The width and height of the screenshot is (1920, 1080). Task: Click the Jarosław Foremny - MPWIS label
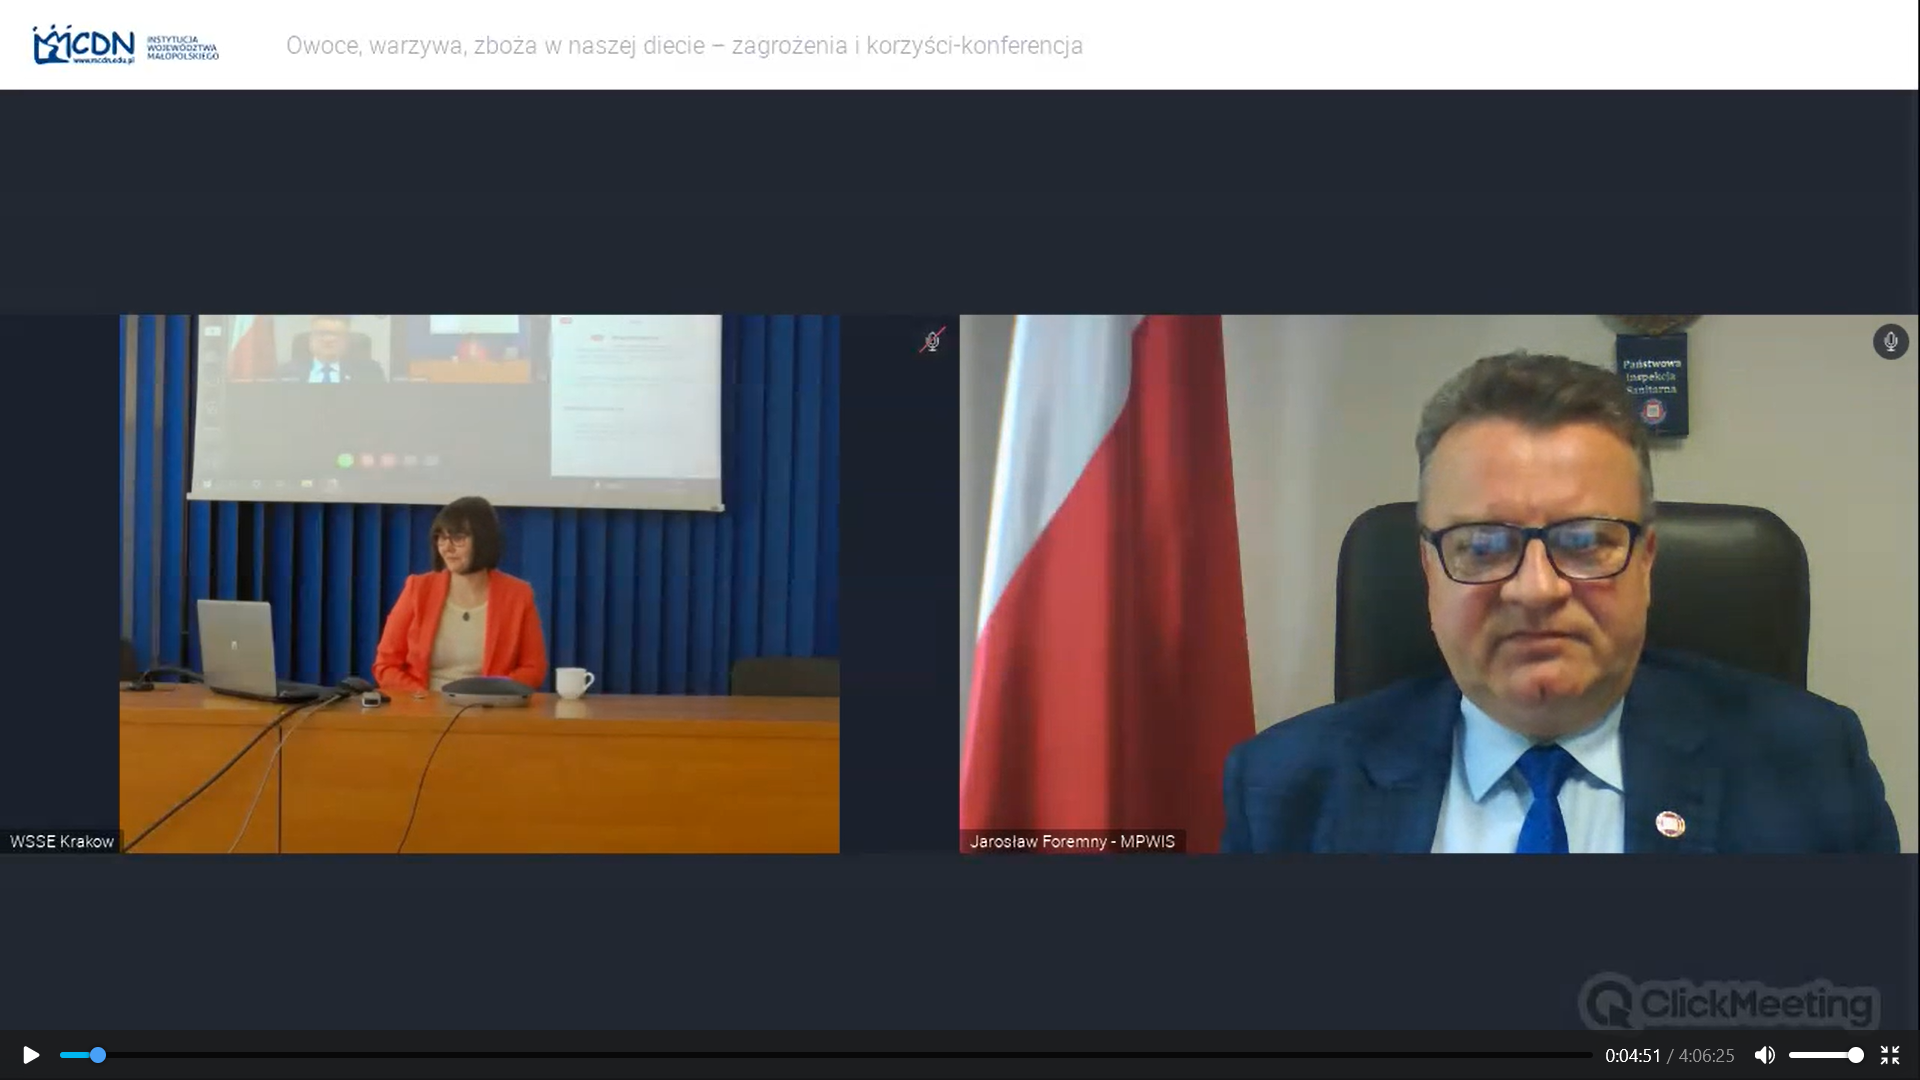coord(1072,842)
